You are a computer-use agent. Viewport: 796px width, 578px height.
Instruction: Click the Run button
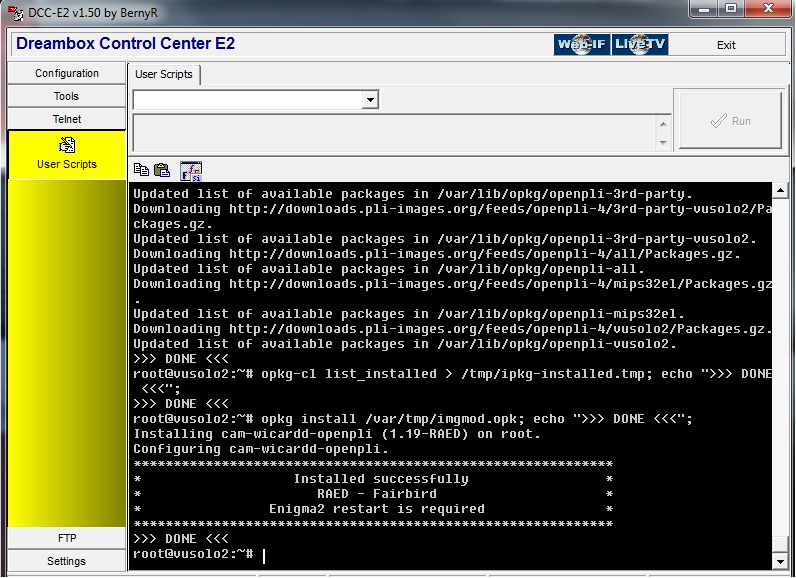tap(730, 121)
